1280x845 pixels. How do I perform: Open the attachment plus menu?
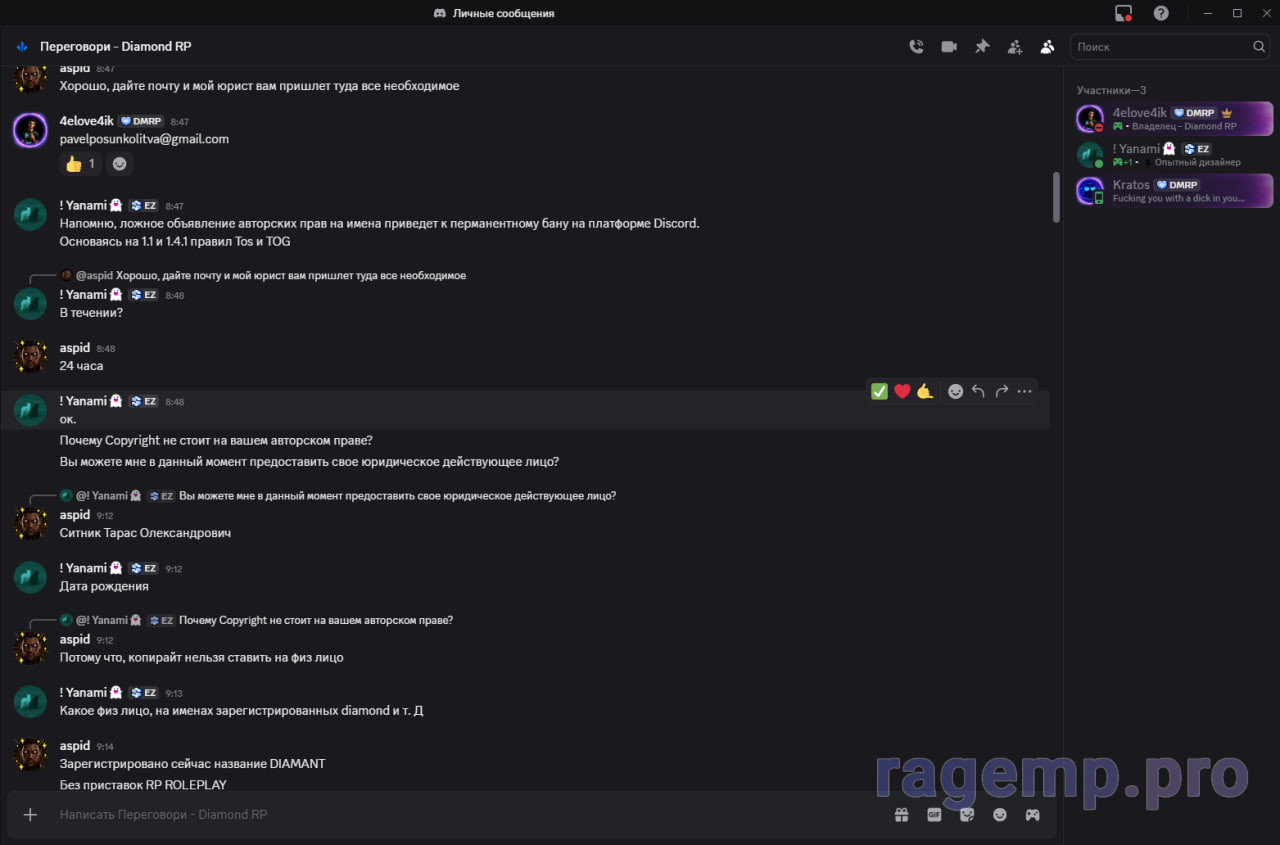(x=30, y=814)
